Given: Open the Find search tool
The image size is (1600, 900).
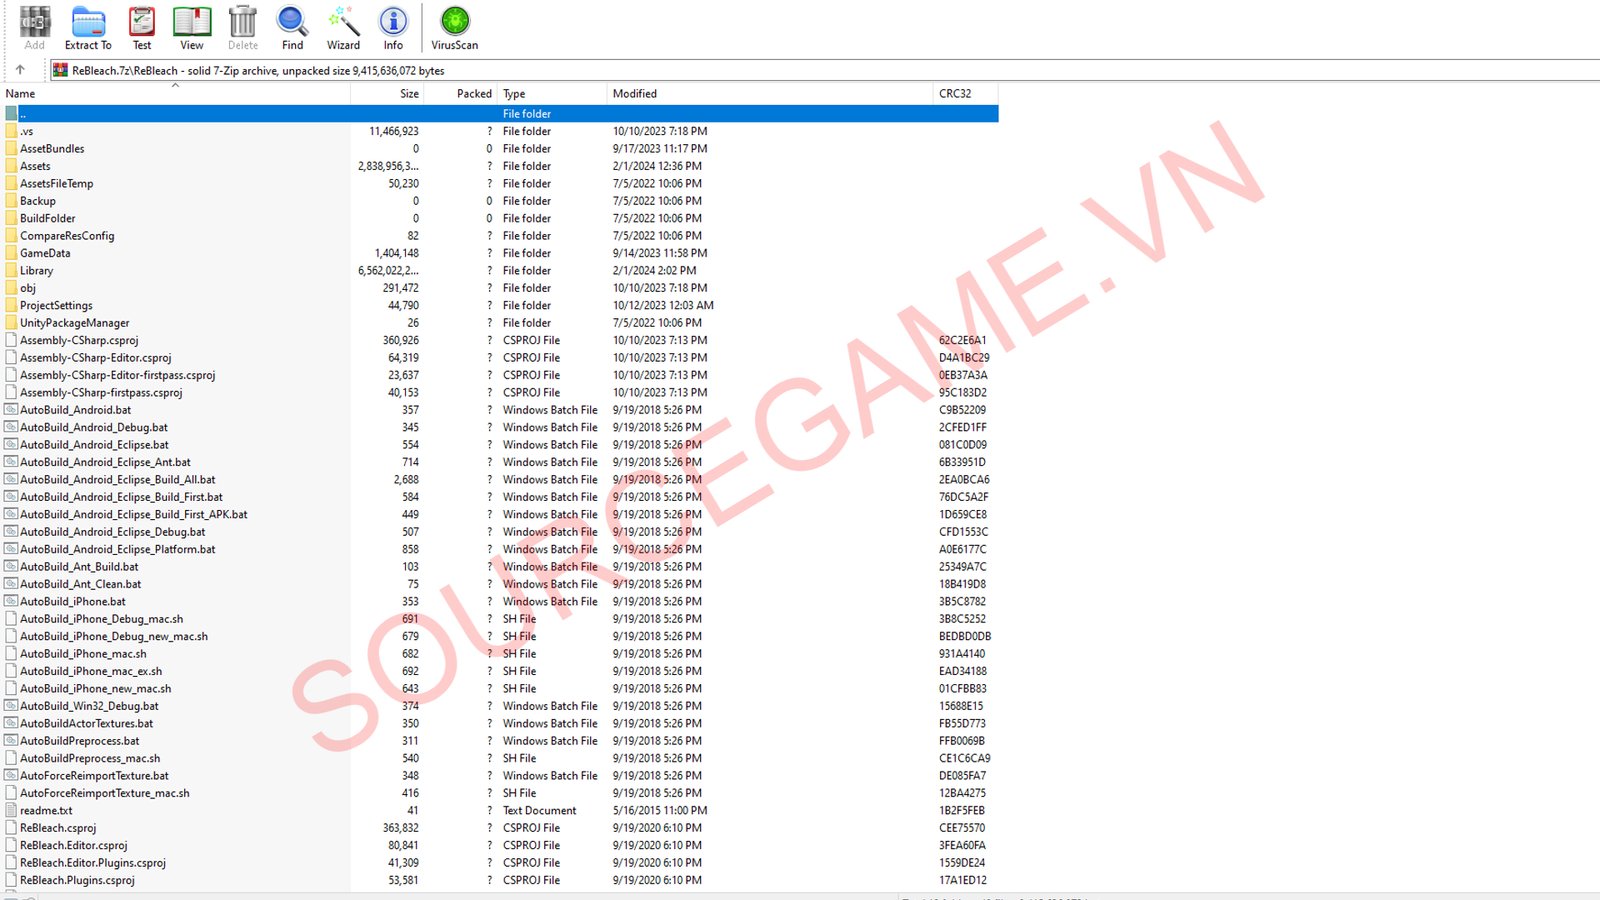Looking at the screenshot, I should (x=292, y=27).
